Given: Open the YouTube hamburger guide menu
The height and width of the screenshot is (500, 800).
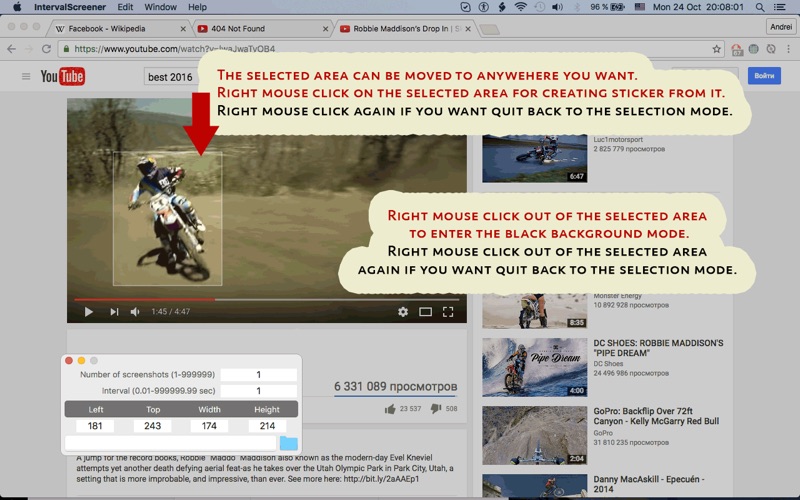Looking at the screenshot, I should [26, 77].
